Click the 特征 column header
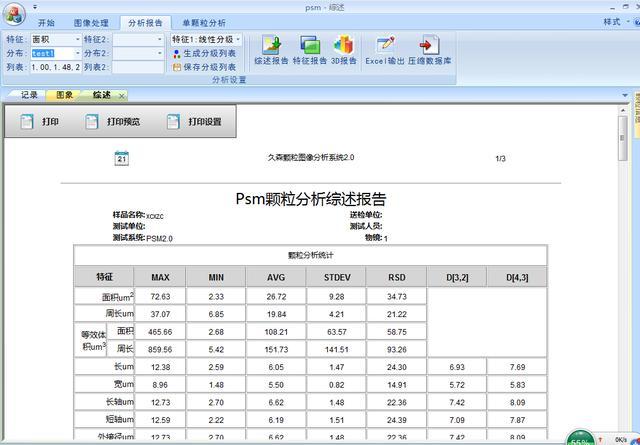640x445 pixels. 104,277
